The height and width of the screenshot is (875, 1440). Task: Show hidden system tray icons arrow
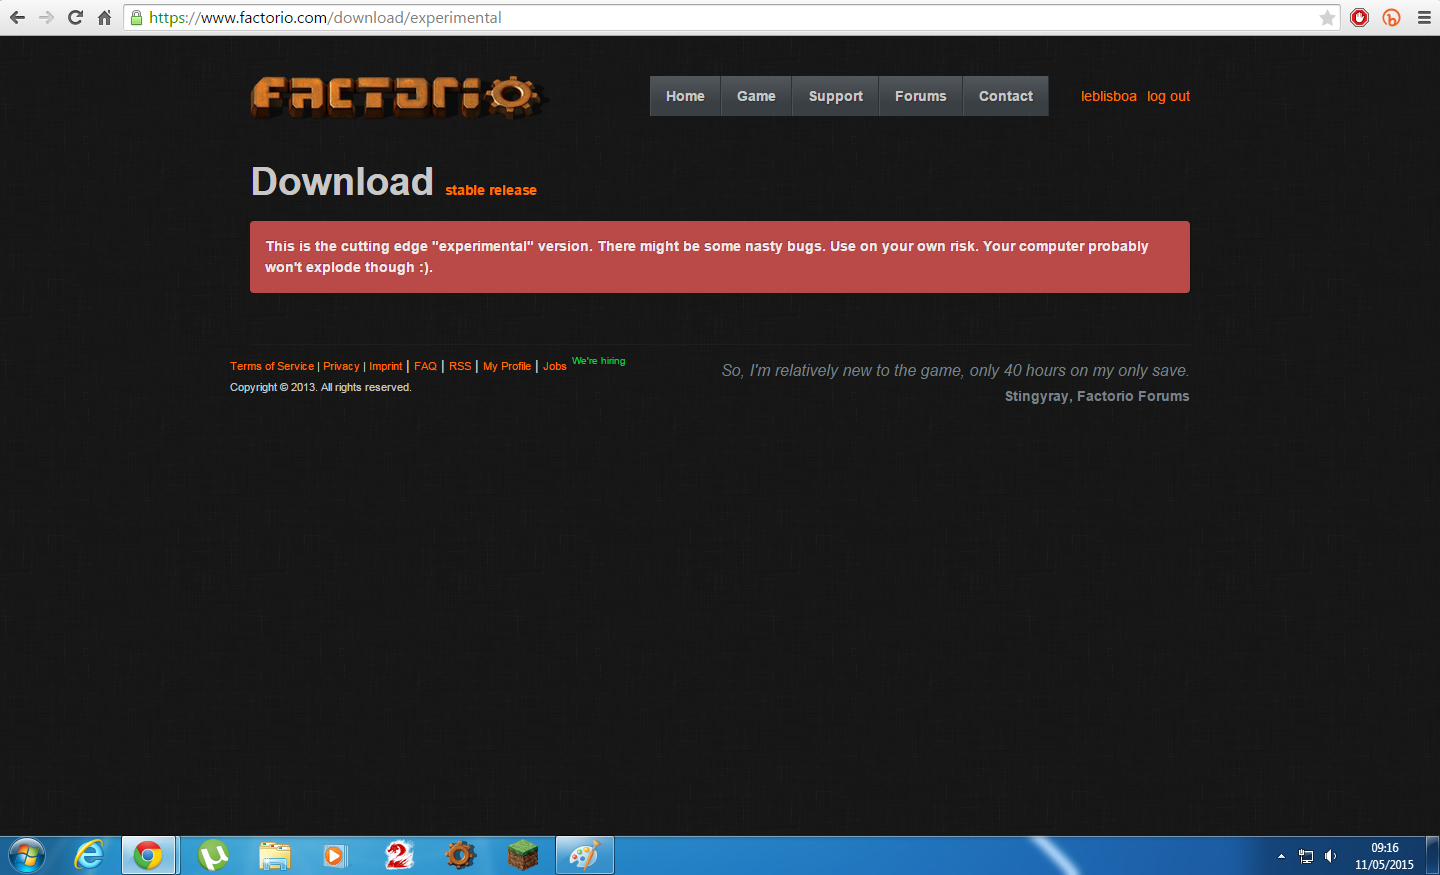point(1281,856)
